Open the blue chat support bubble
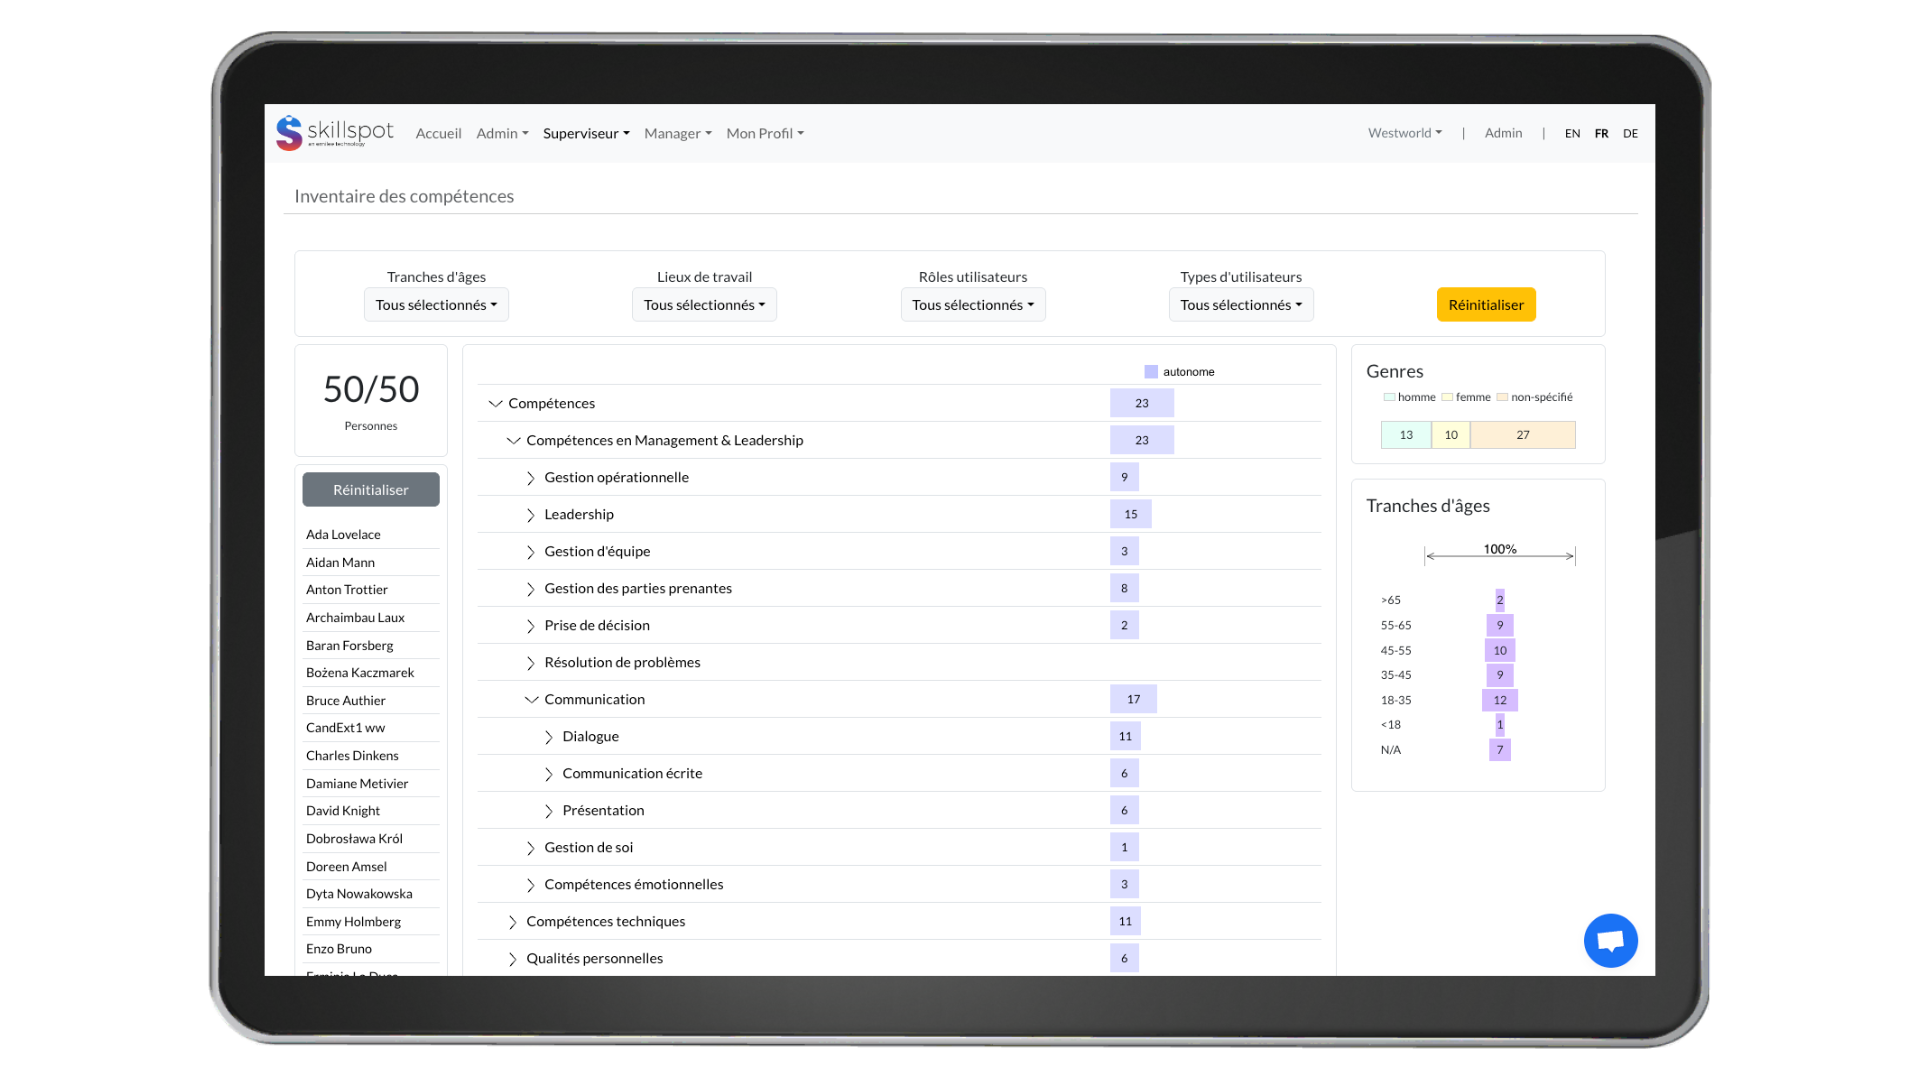 click(x=1610, y=941)
